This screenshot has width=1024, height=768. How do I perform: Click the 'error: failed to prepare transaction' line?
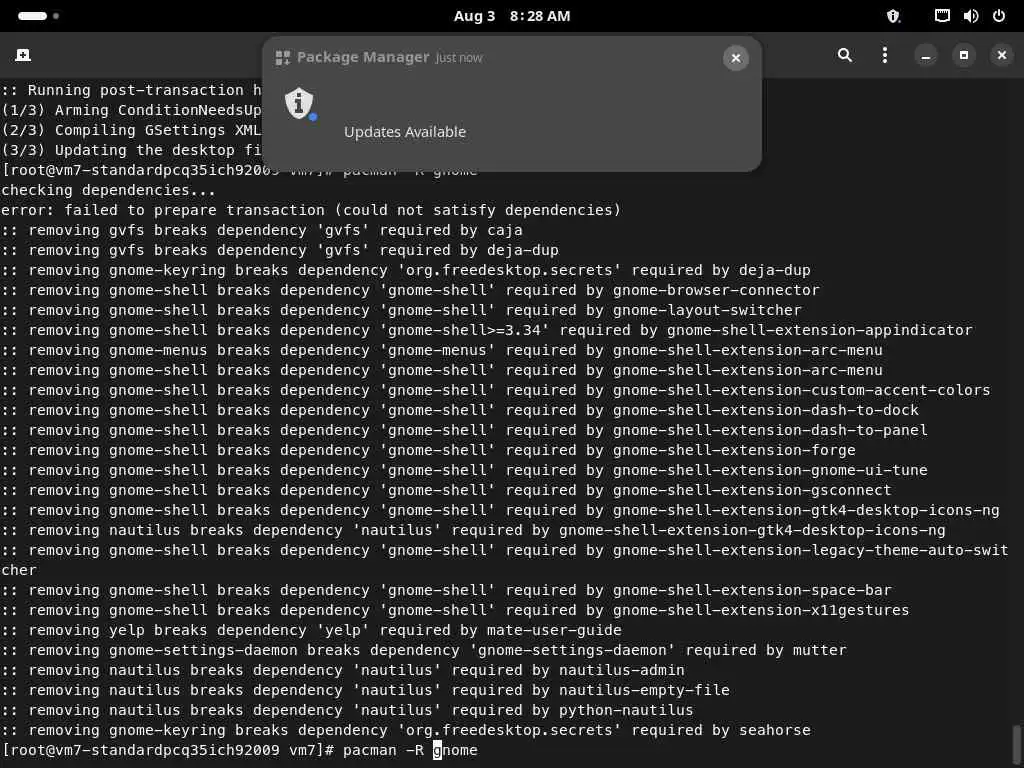tap(311, 210)
